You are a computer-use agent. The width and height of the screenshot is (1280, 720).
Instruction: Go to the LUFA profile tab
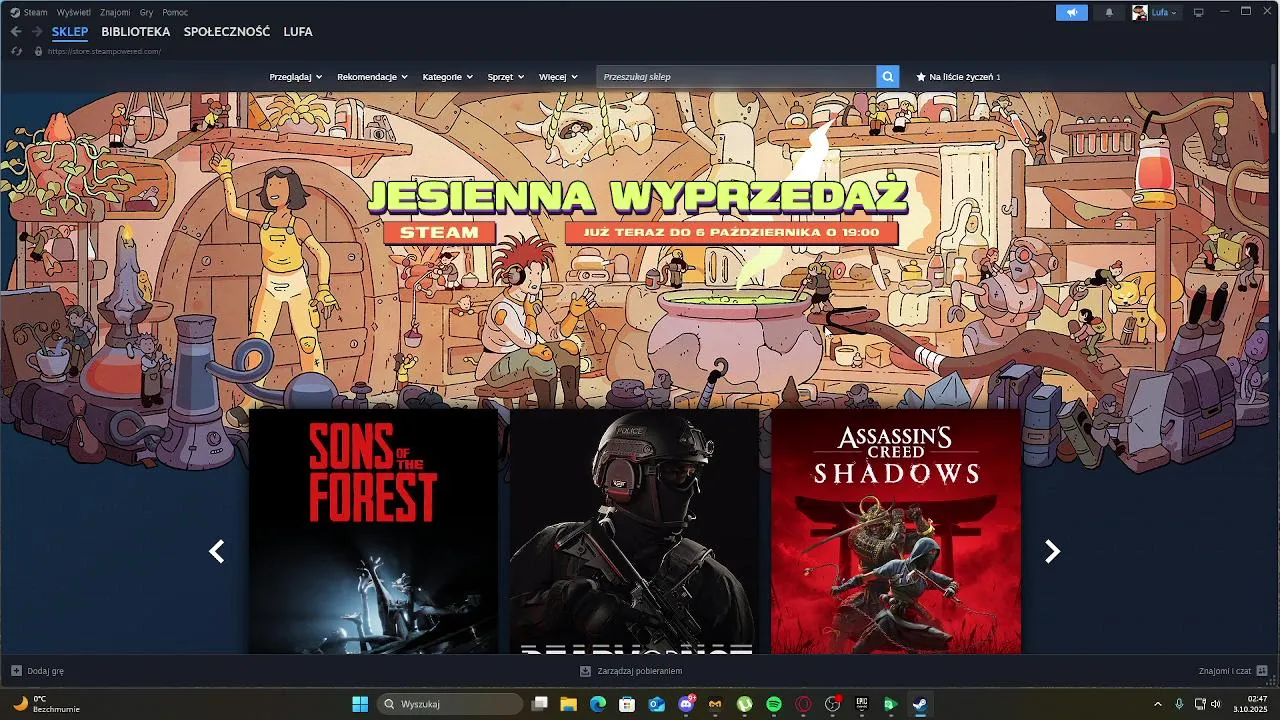[298, 32]
